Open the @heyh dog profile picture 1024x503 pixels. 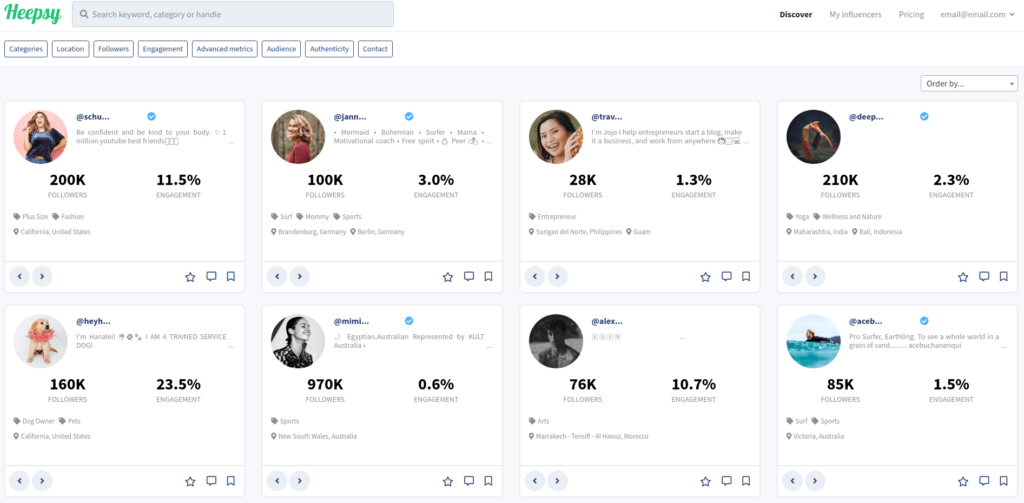click(x=41, y=341)
